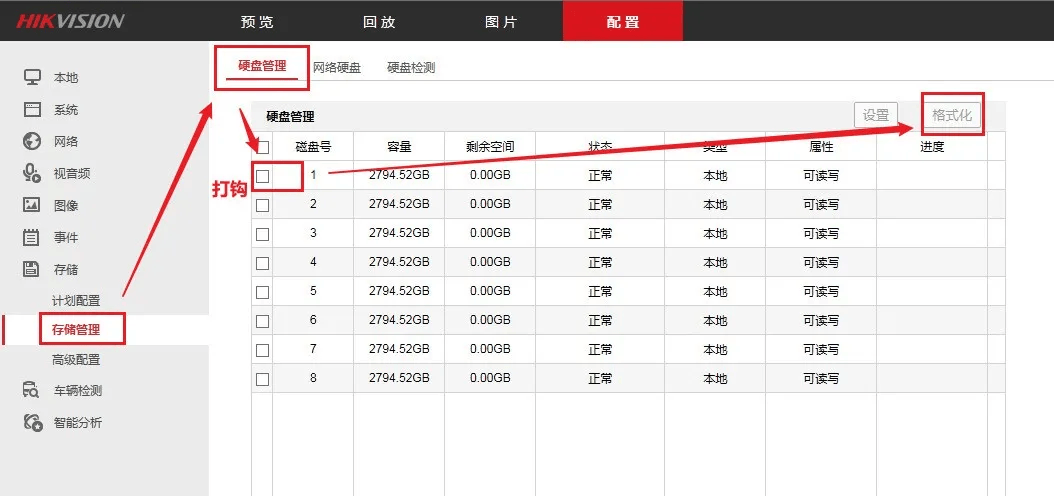The image size is (1054, 496).
Task: Select the checkbox for disk 8
Action: (263, 379)
